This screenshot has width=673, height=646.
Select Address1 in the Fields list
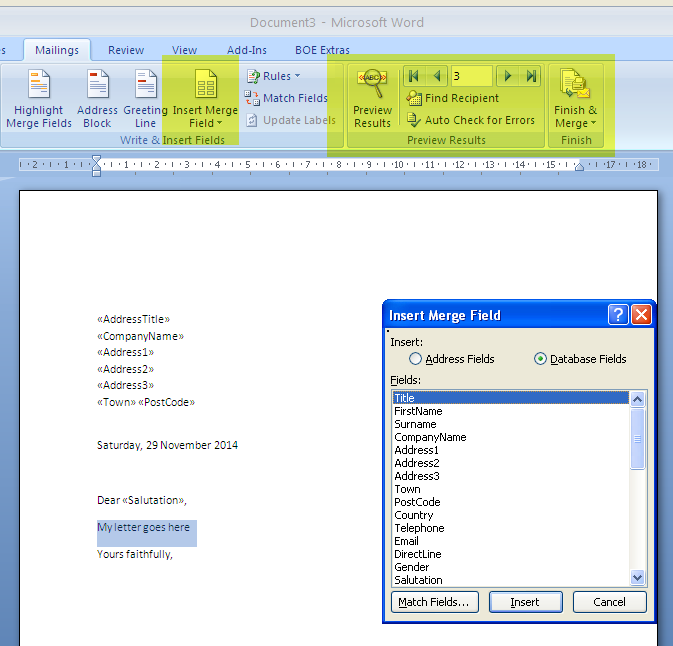(x=511, y=450)
